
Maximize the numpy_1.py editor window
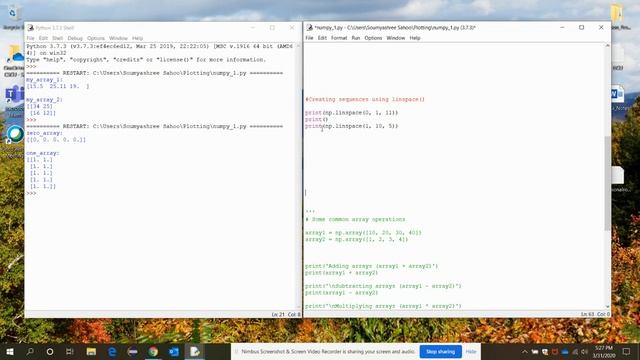(x=581, y=27)
